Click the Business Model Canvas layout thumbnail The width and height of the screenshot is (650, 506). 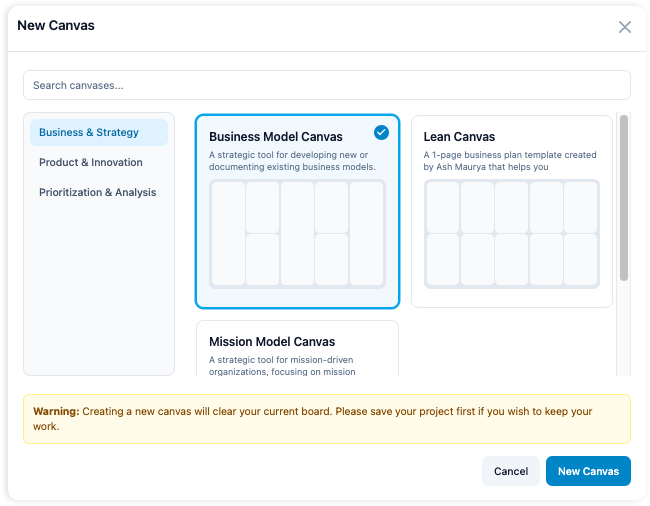[297, 234]
